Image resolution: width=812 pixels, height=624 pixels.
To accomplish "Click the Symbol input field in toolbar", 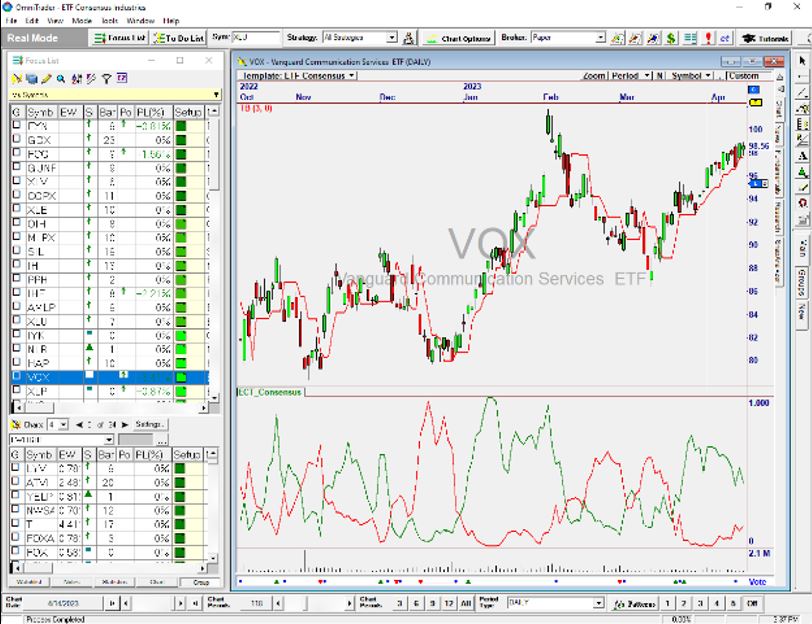I will 256,38.
